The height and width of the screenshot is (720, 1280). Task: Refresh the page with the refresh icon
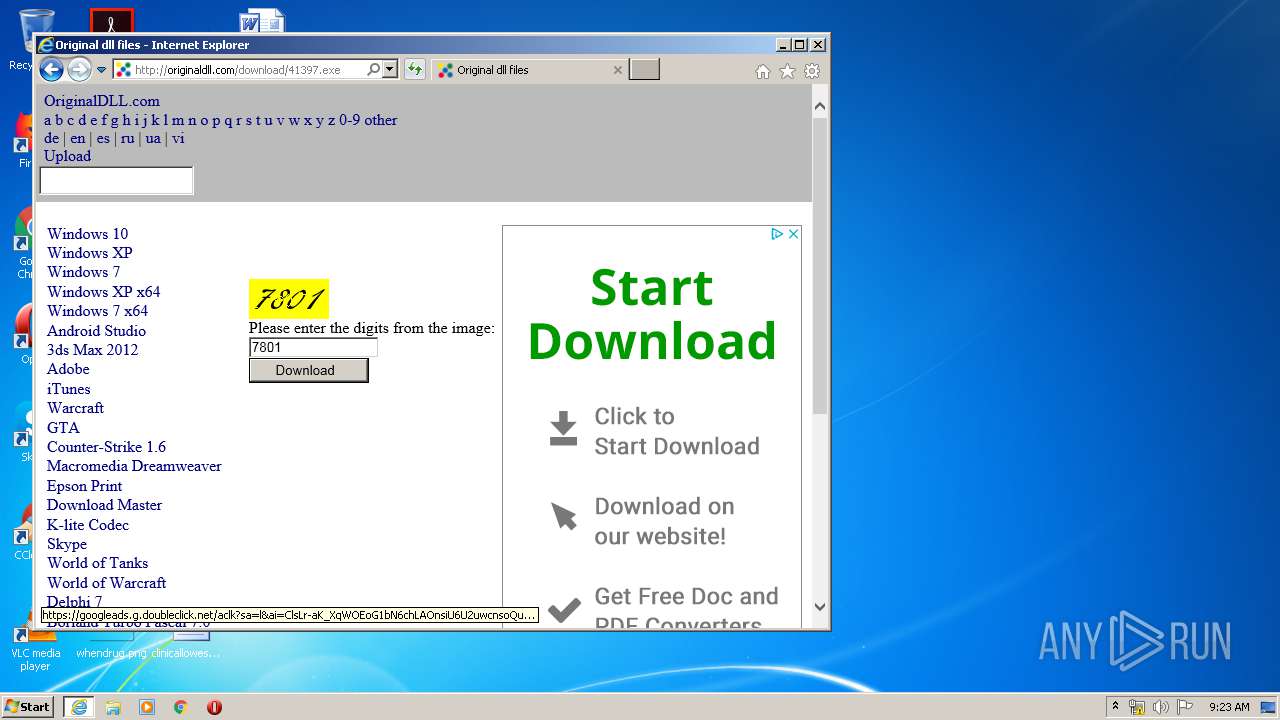click(414, 70)
